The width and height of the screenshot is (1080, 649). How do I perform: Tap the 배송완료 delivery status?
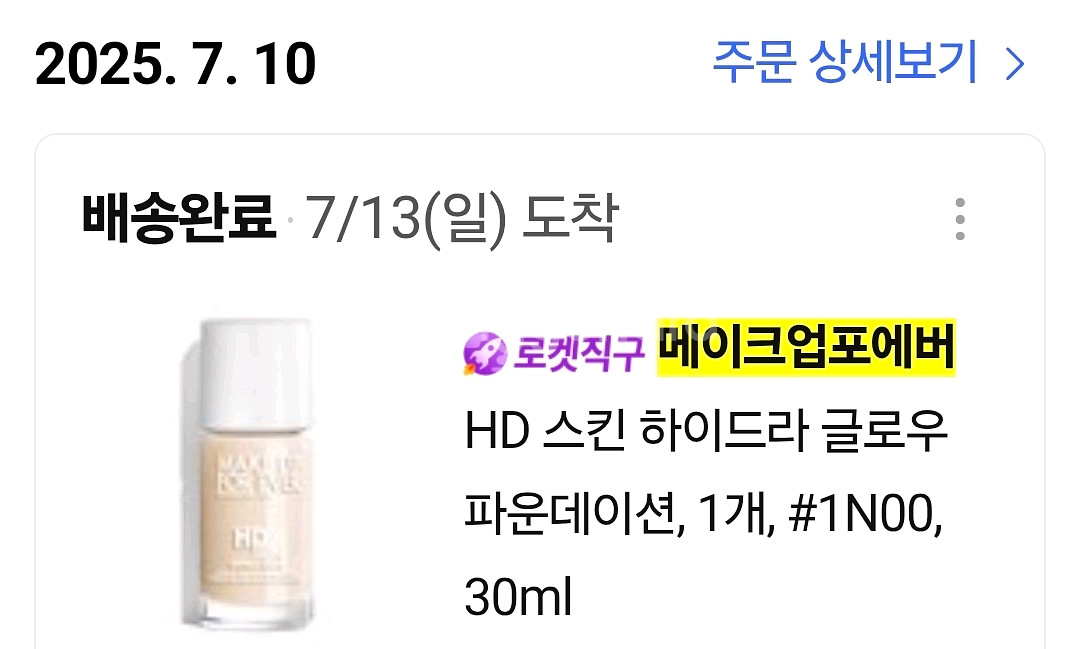(179, 218)
